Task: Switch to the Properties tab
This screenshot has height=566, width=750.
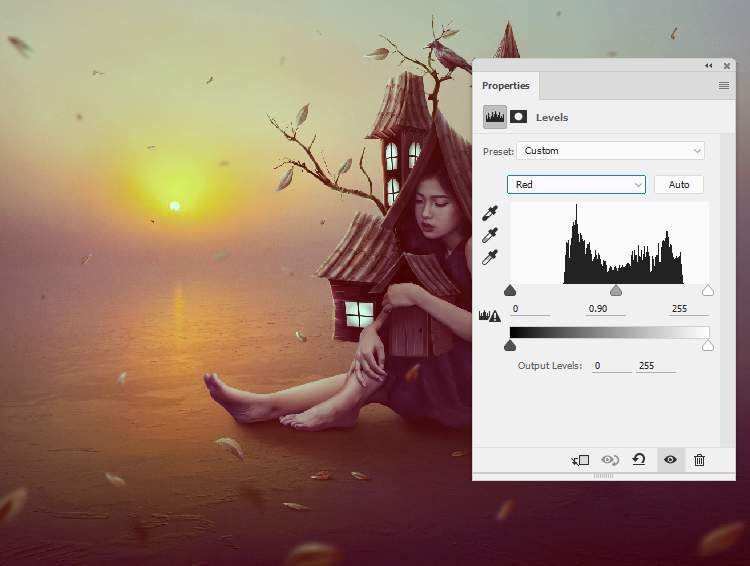Action: [x=506, y=86]
